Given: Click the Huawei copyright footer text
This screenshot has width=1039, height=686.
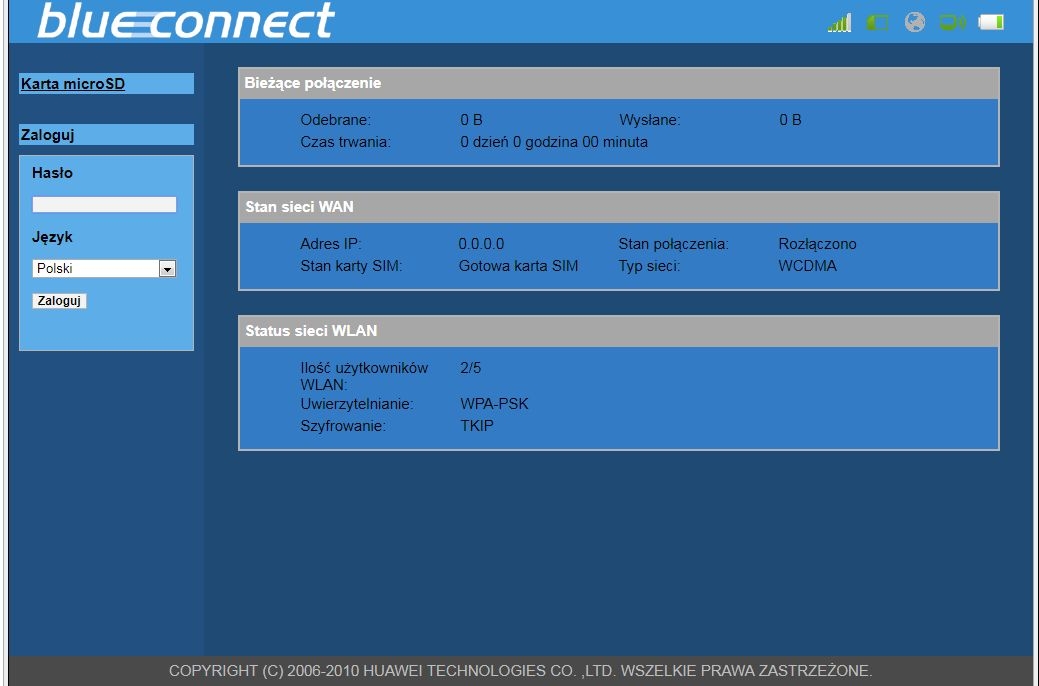Looking at the screenshot, I should pos(520,671).
